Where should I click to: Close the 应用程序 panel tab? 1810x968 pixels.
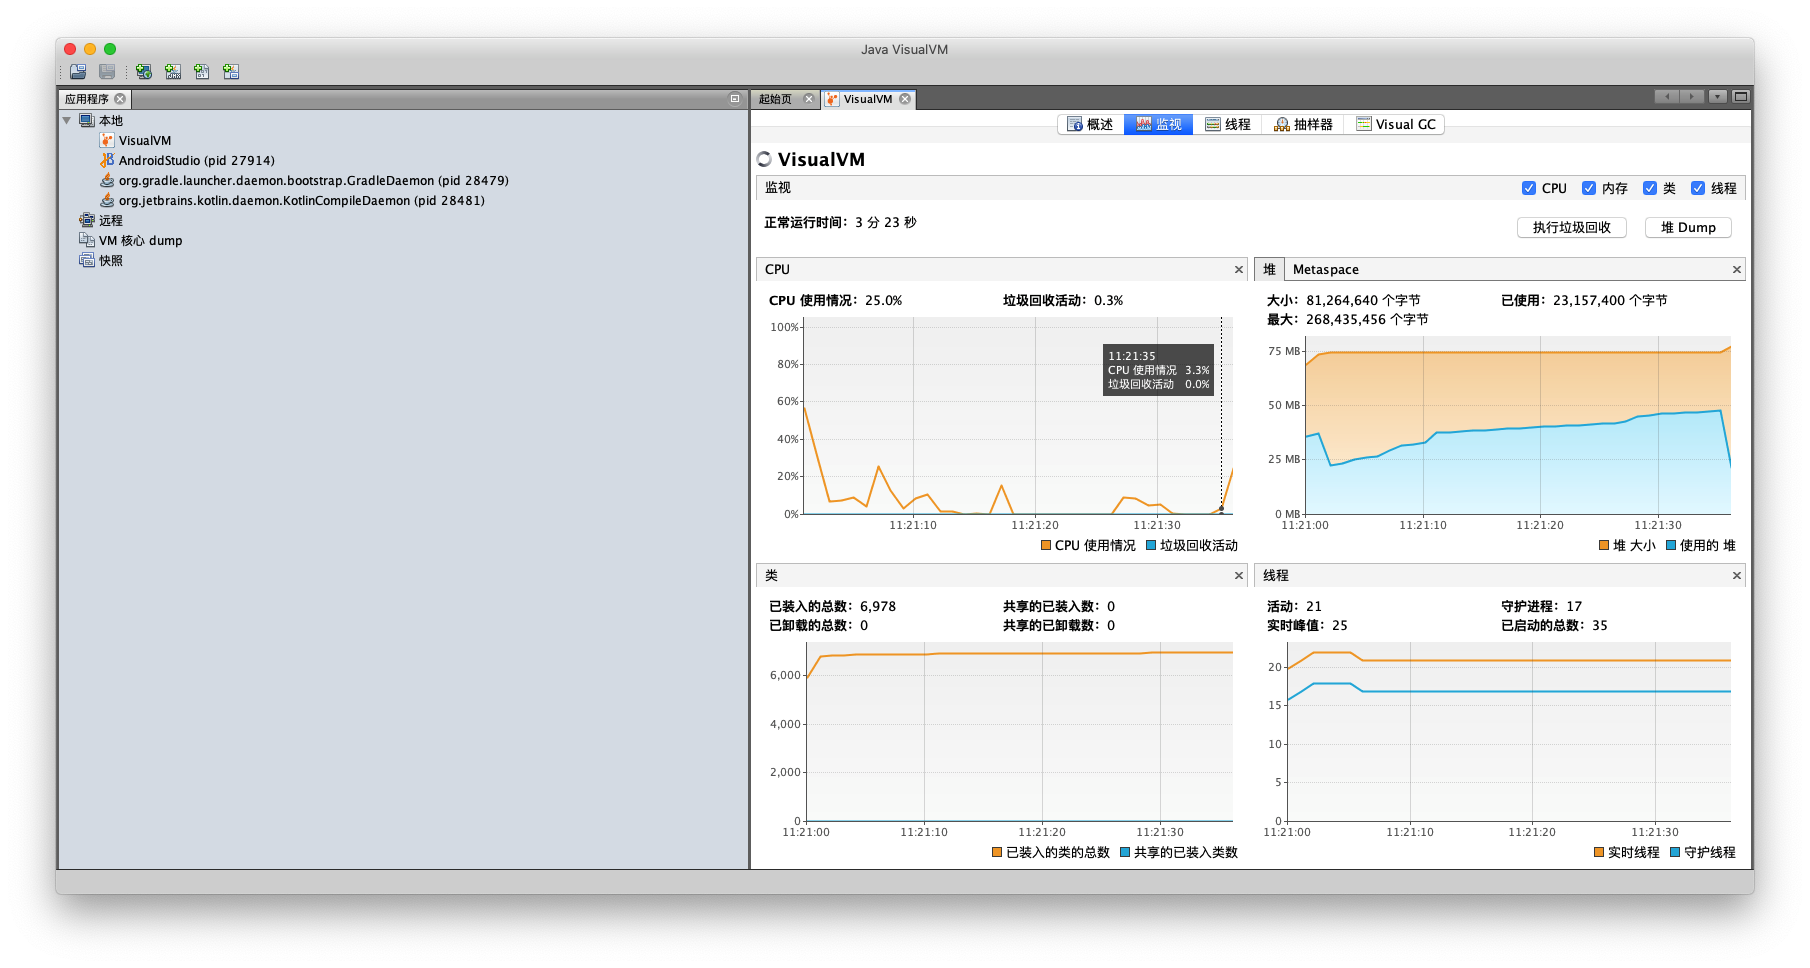coord(120,99)
